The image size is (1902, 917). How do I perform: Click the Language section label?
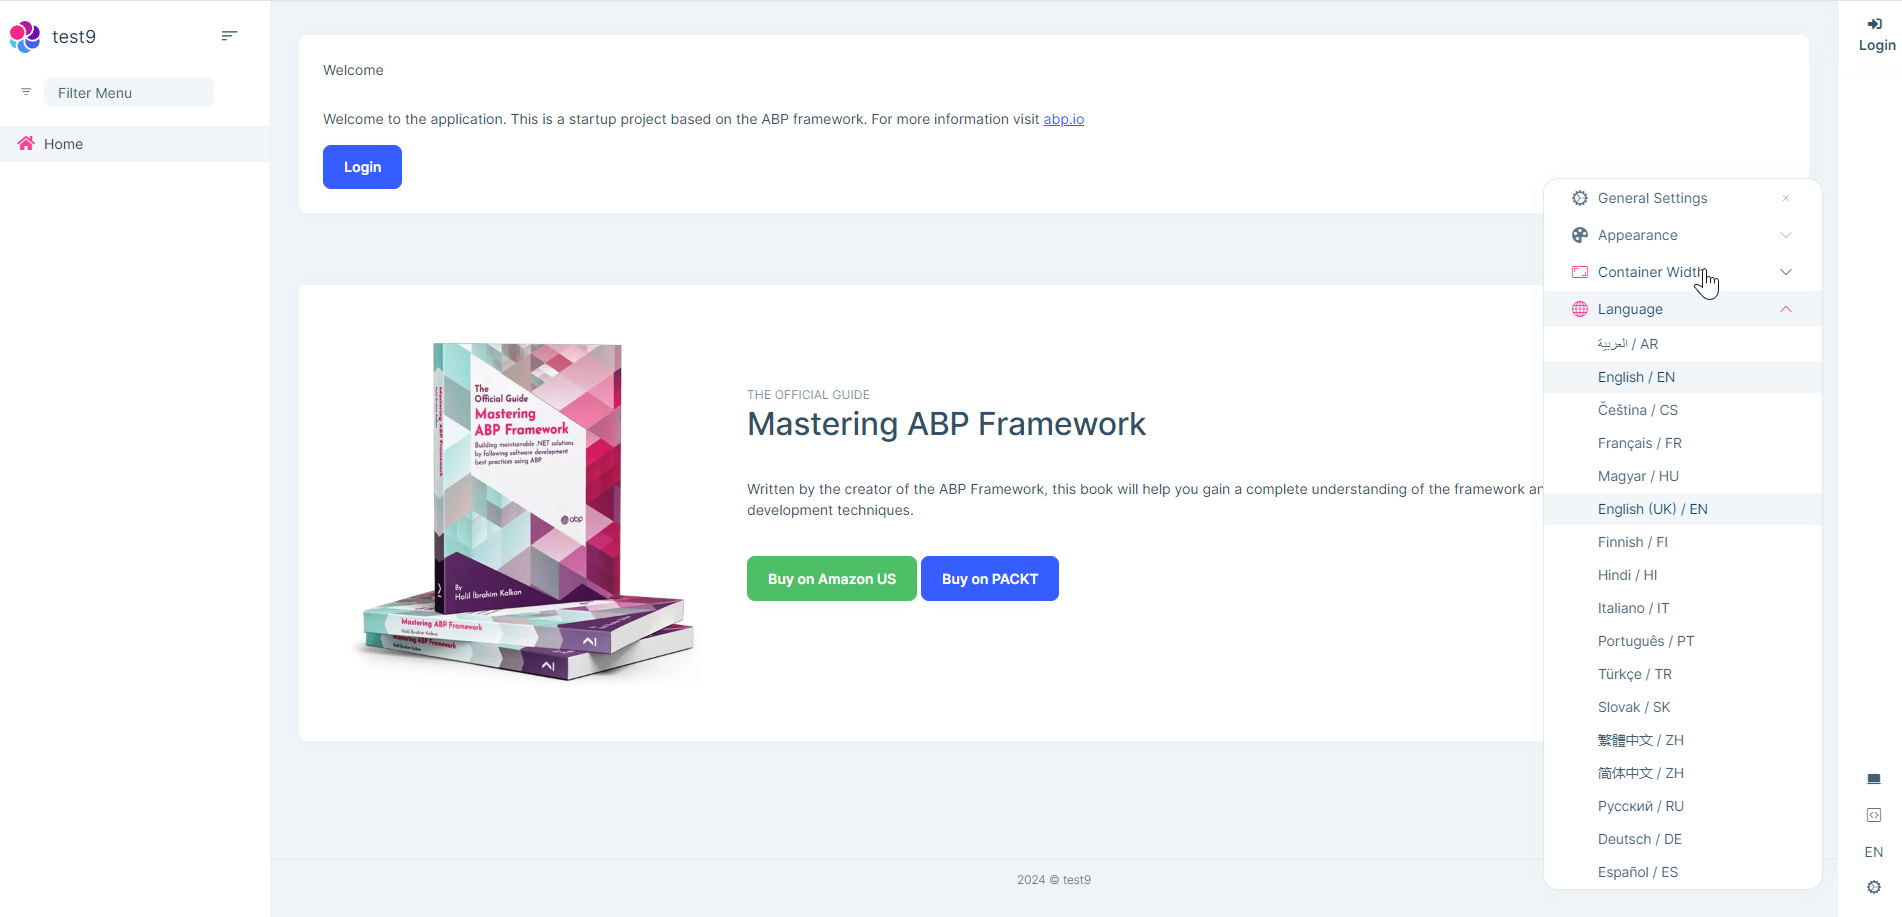coord(1630,309)
